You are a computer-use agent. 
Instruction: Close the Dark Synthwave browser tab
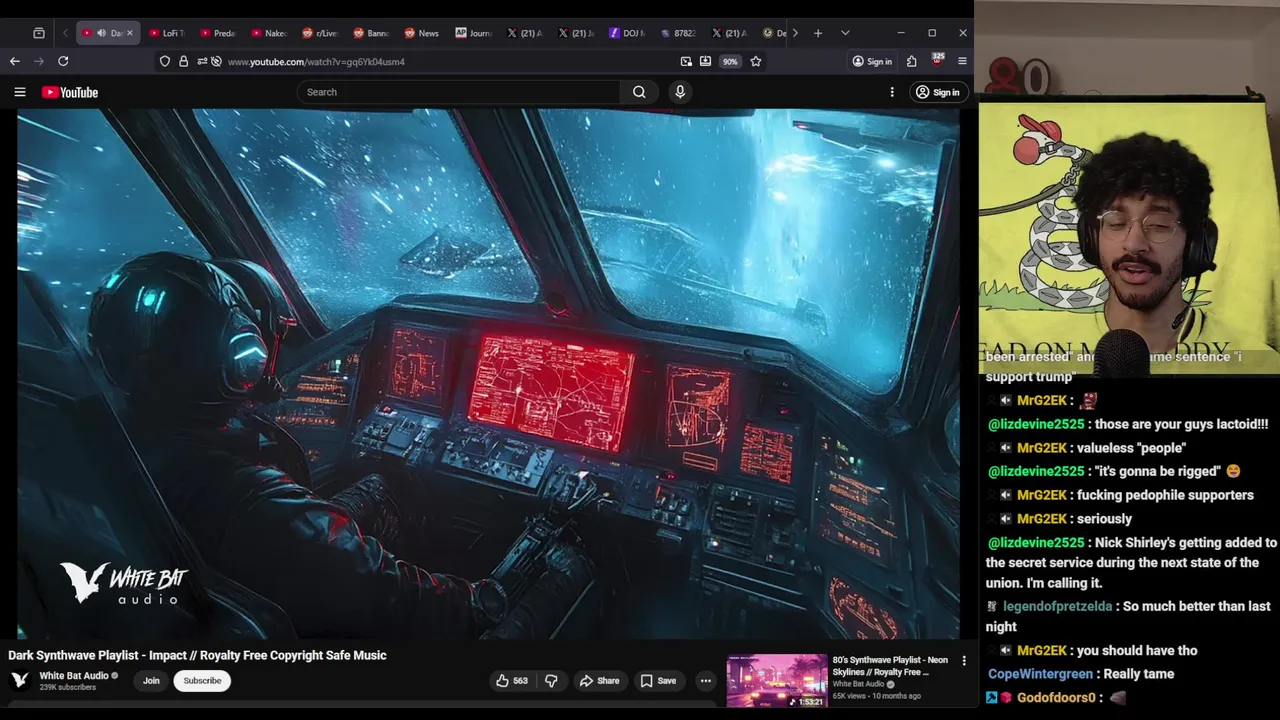tap(129, 33)
